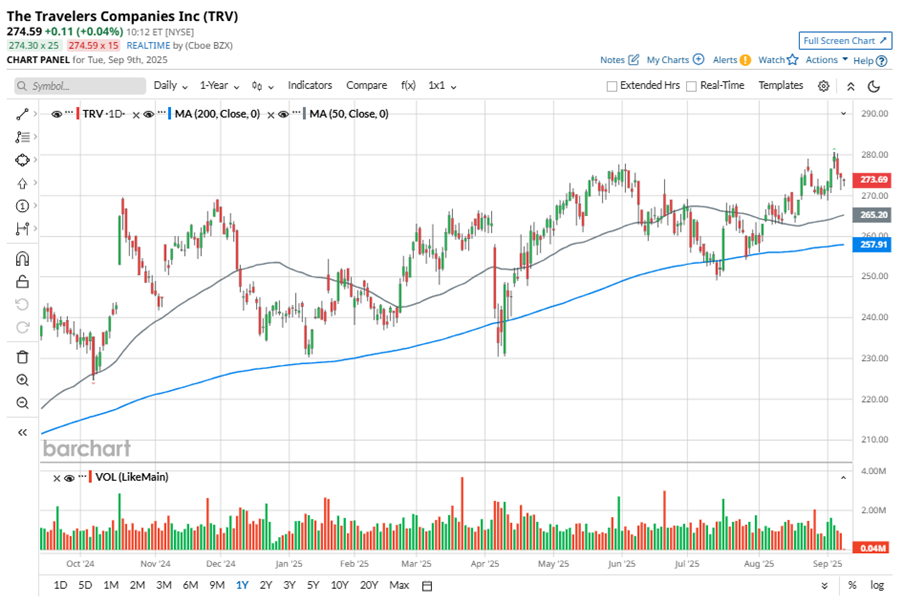Remove the MA 50 indicator
The image size is (903, 605).
point(271,115)
